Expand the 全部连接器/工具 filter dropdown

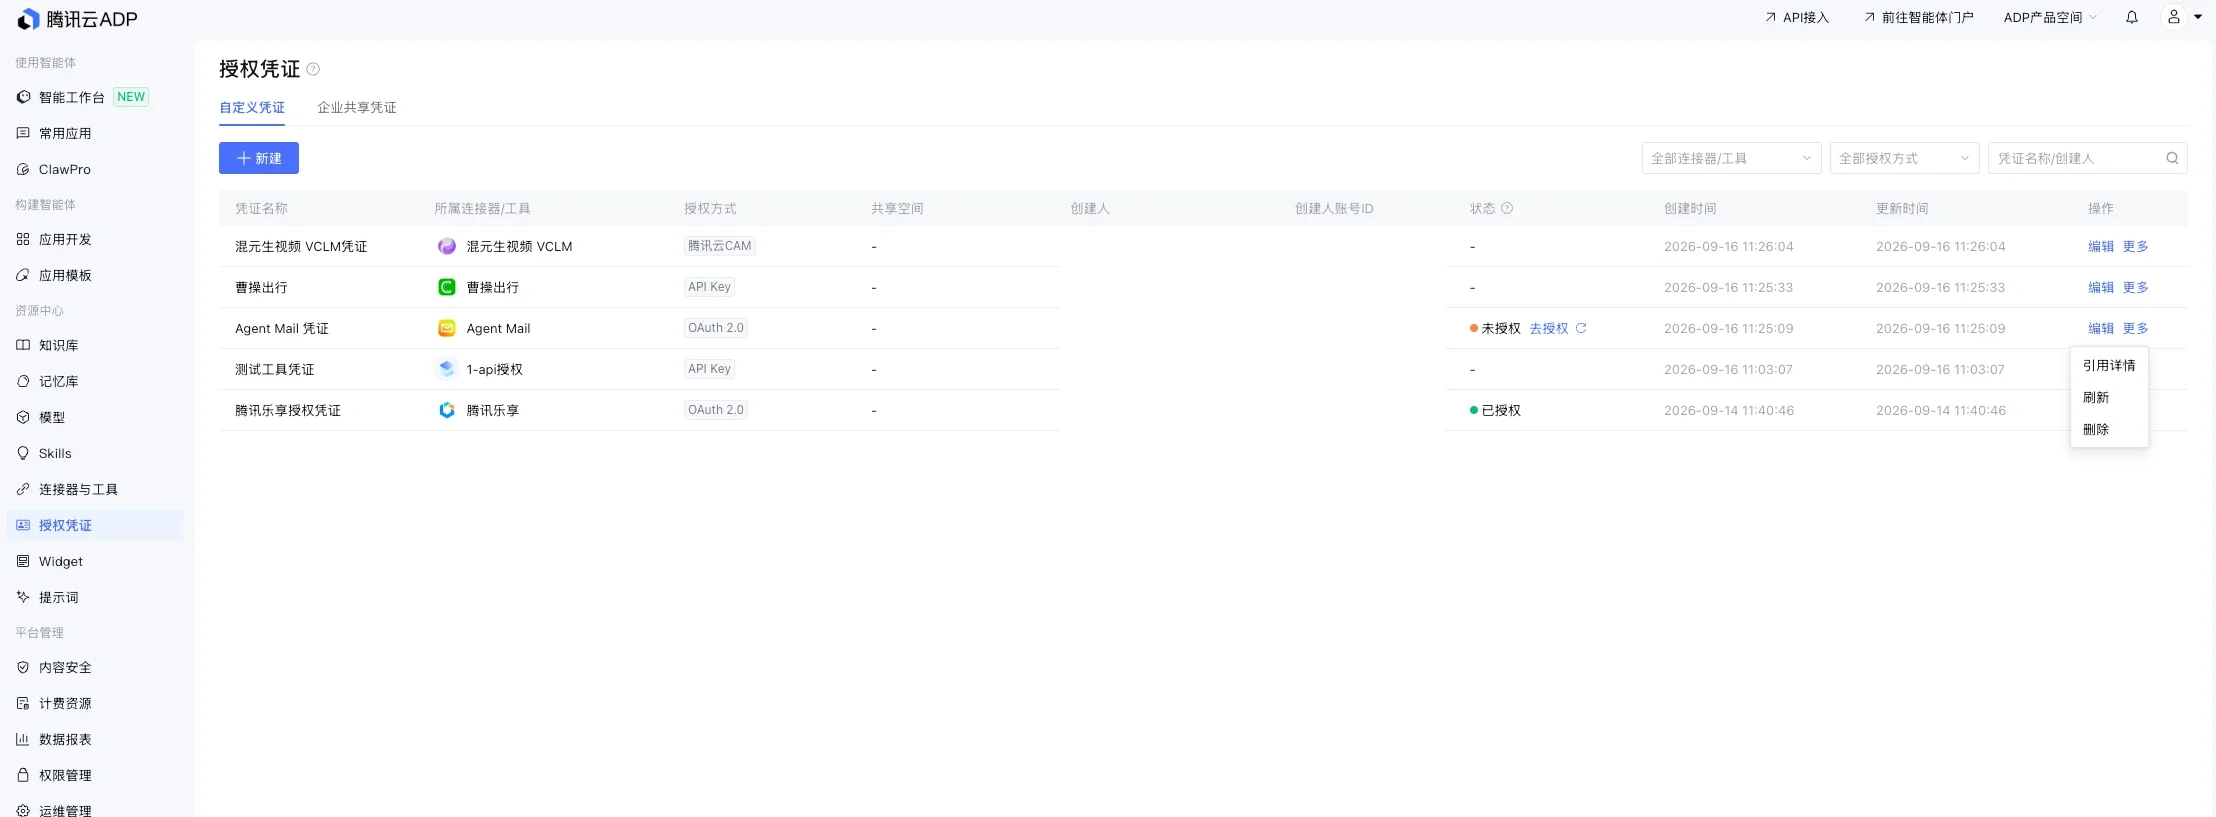tap(1731, 158)
